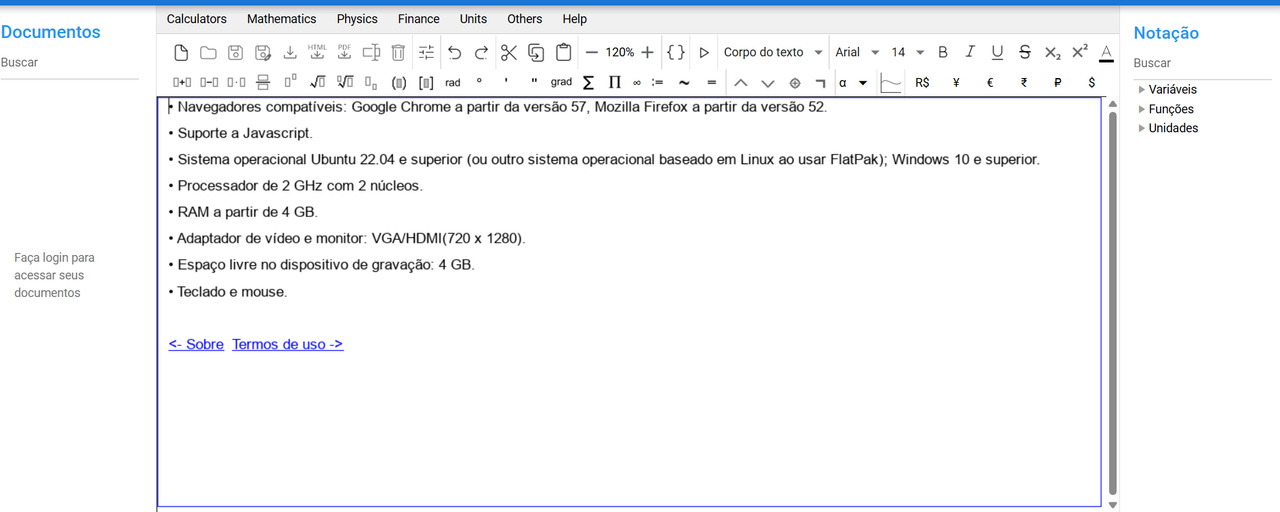
Task: Insert the logical NOT symbol
Action: (820, 83)
